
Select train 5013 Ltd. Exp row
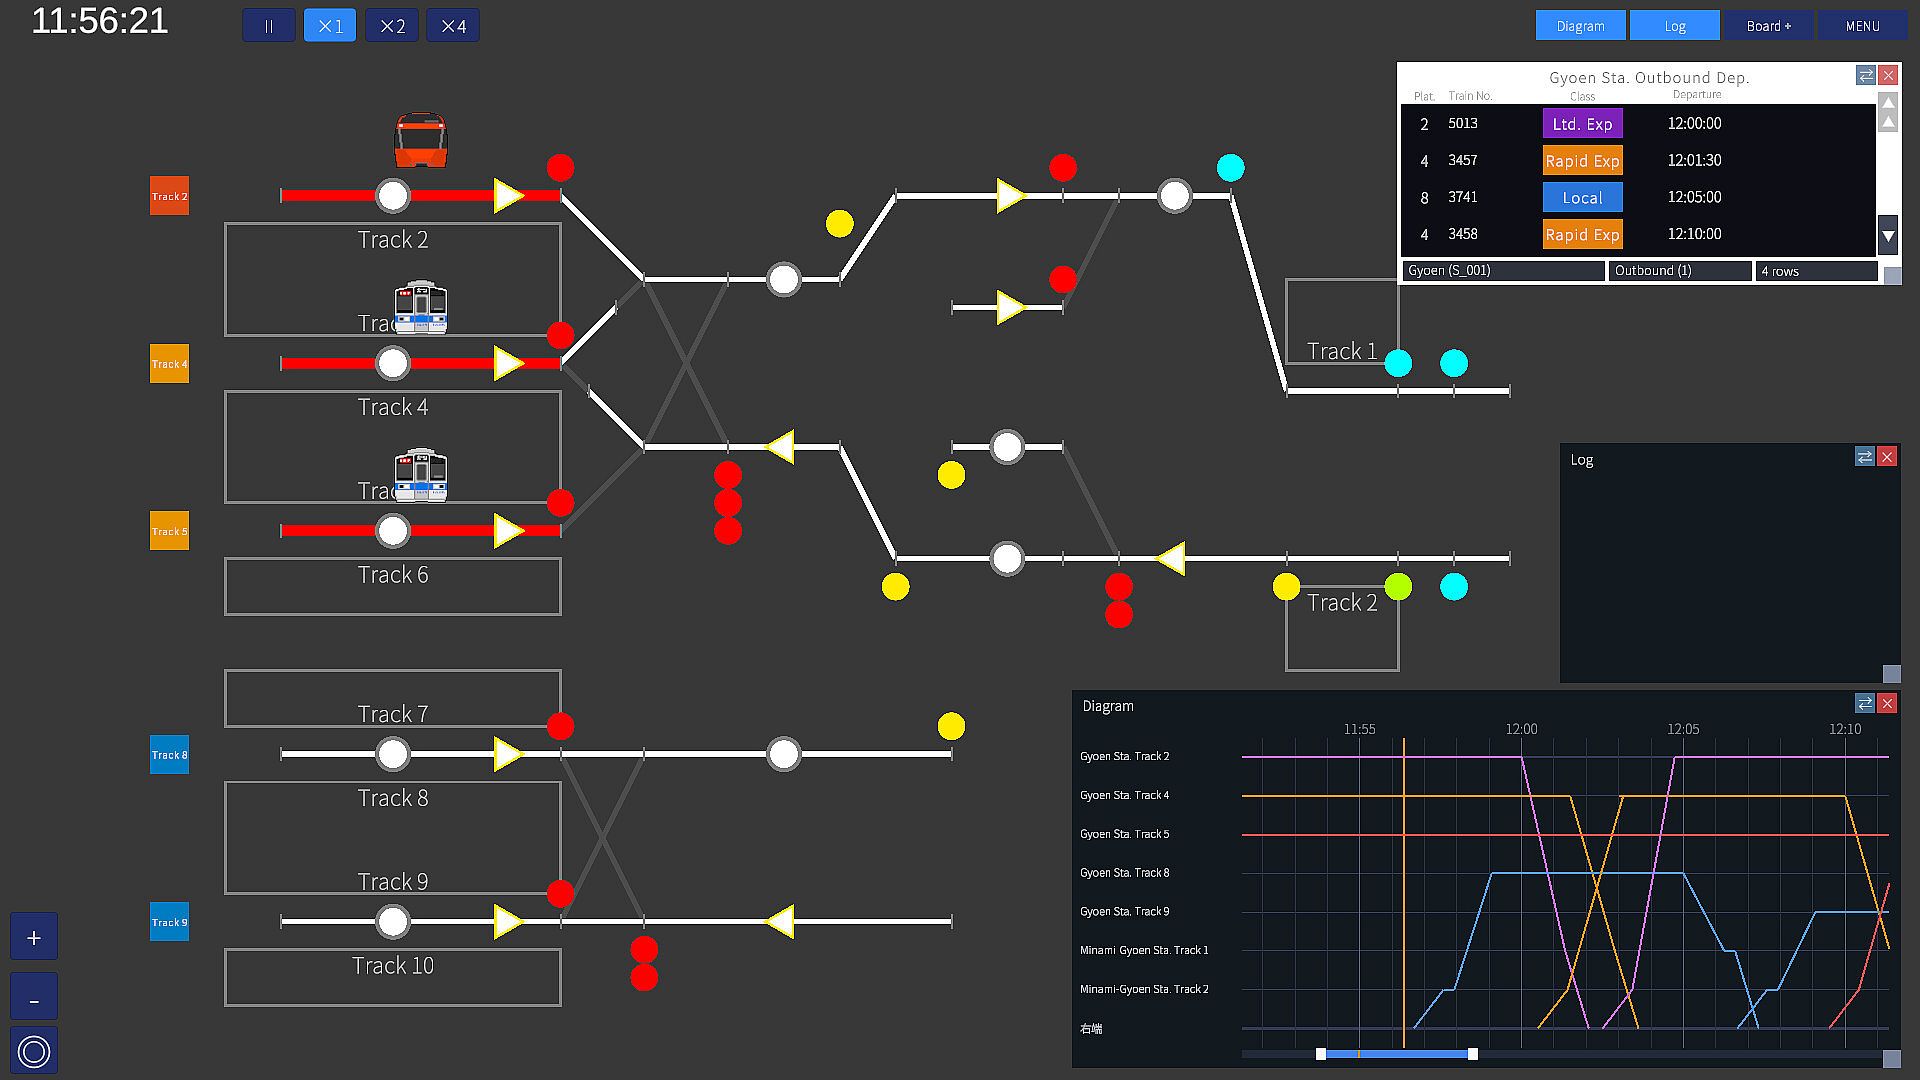[1638, 124]
